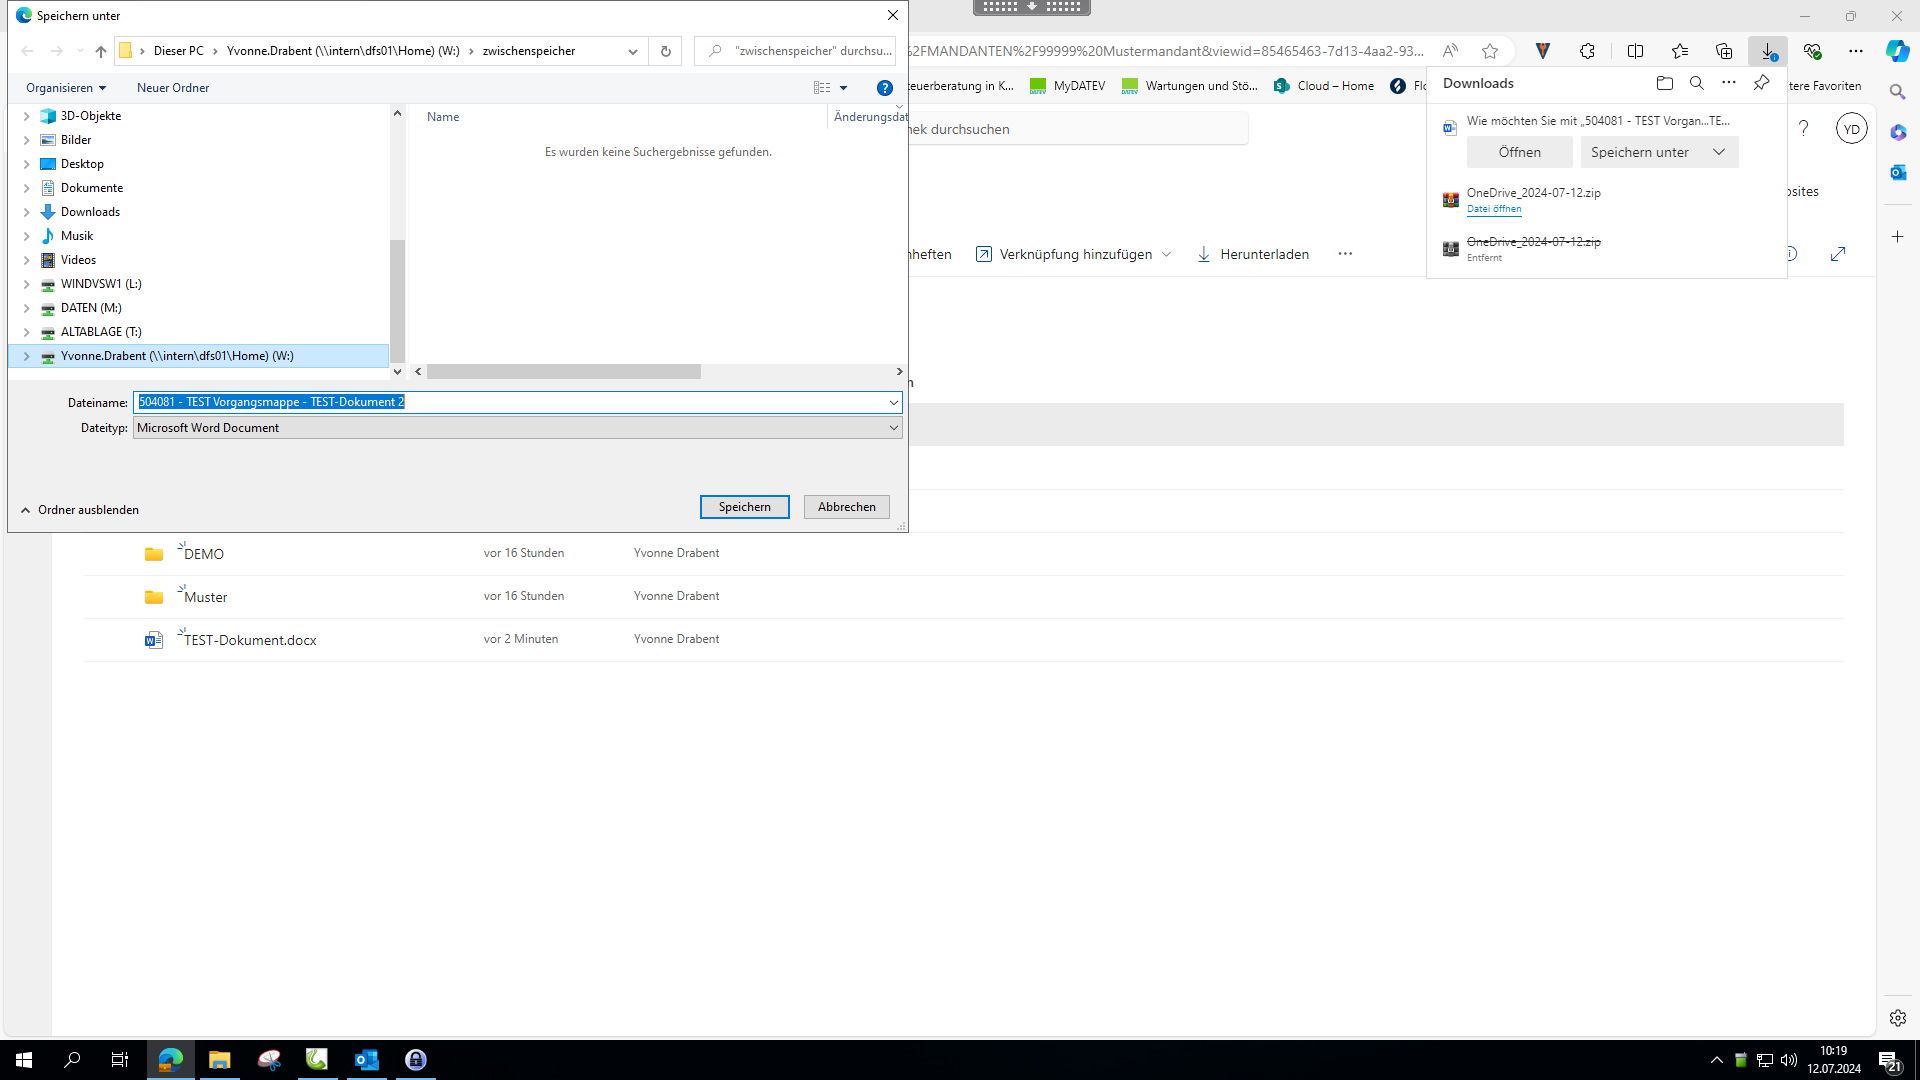Open the view options dropdown arrow
The height and width of the screenshot is (1080, 1920).
pyautogui.click(x=843, y=88)
